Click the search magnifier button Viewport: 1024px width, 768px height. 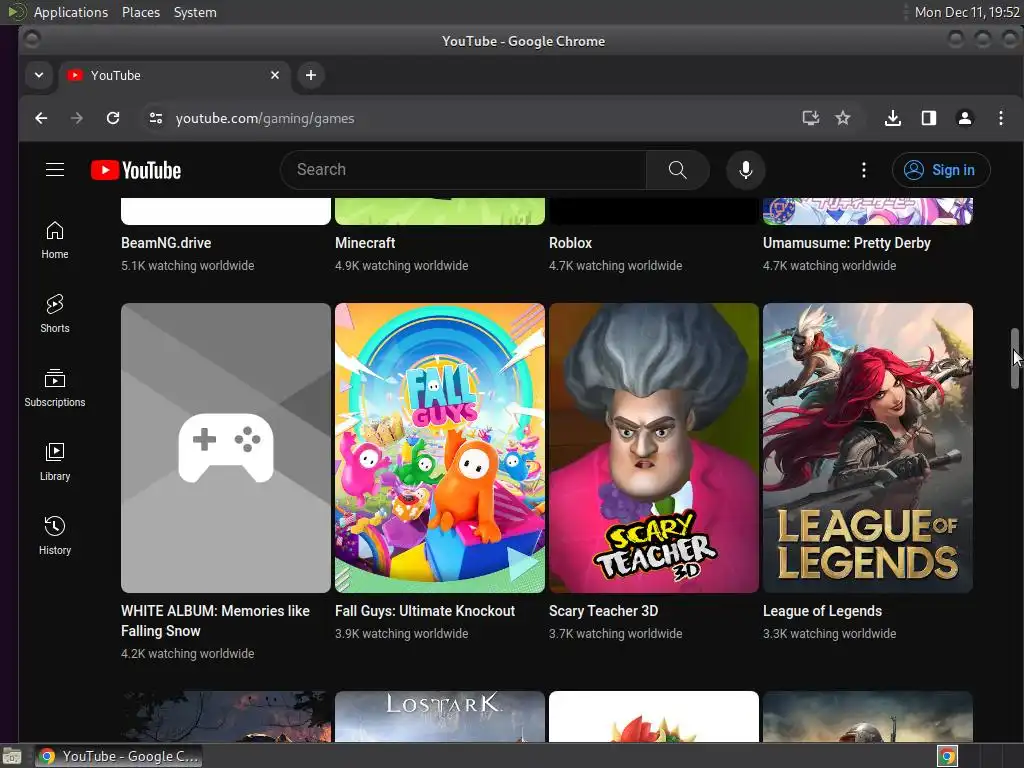coord(677,170)
